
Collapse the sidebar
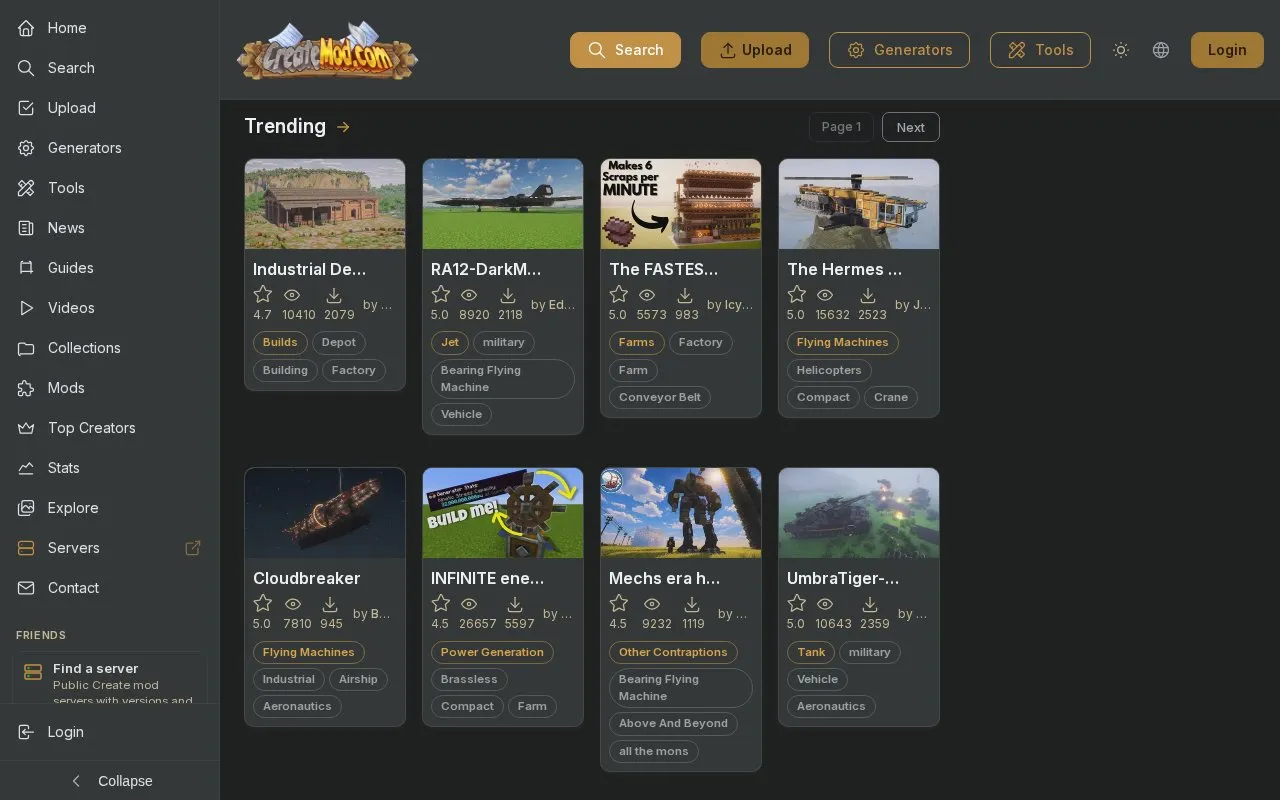tap(110, 780)
